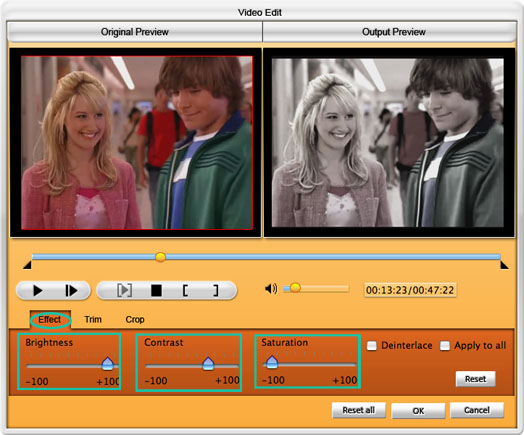Click the Reset all button
This screenshot has height=435, width=524.
coord(359,410)
